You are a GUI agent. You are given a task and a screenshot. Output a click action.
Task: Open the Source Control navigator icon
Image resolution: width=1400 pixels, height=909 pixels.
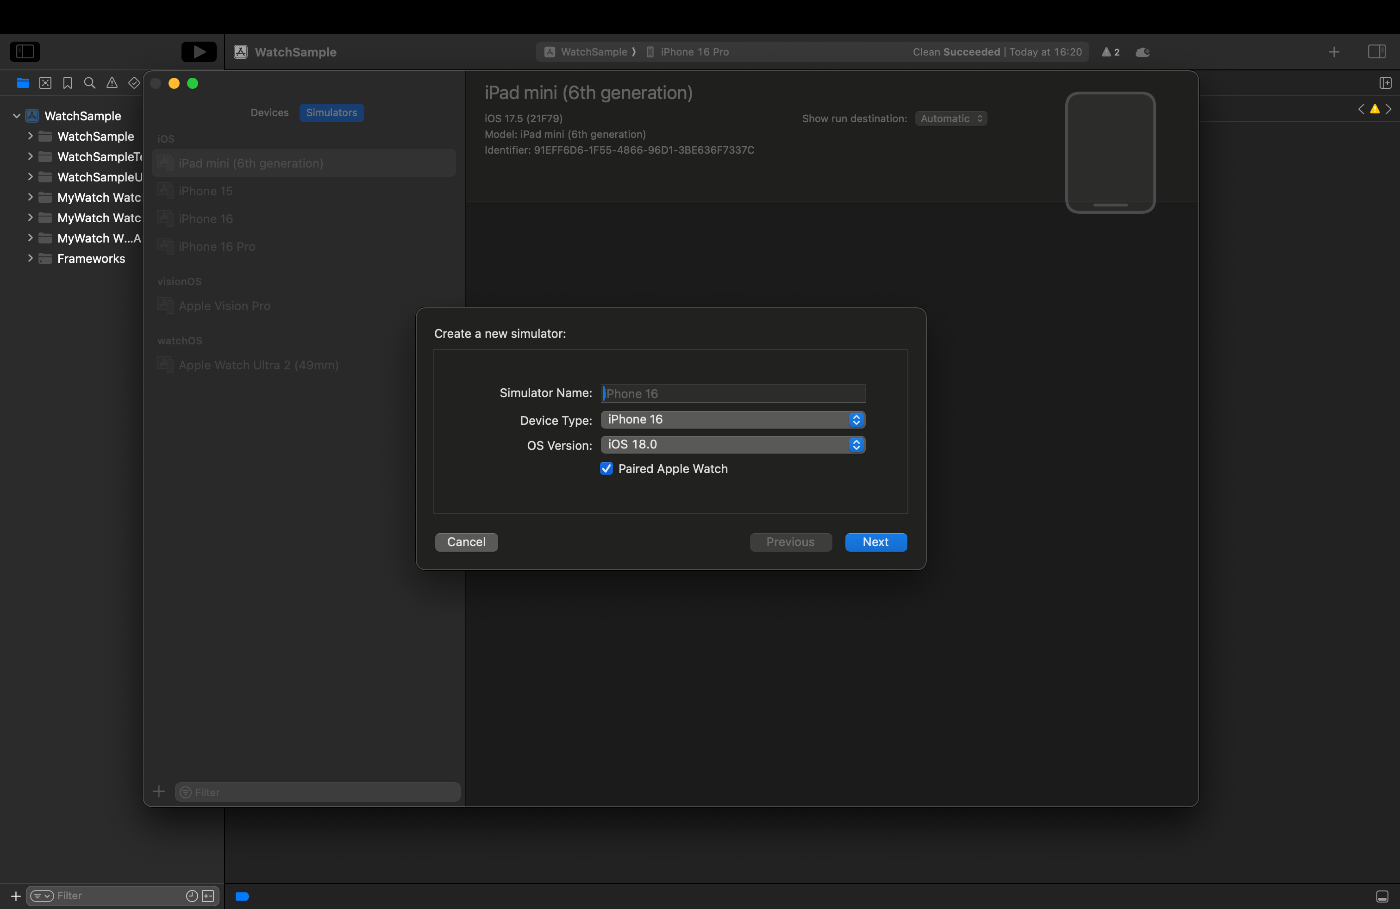[45, 83]
